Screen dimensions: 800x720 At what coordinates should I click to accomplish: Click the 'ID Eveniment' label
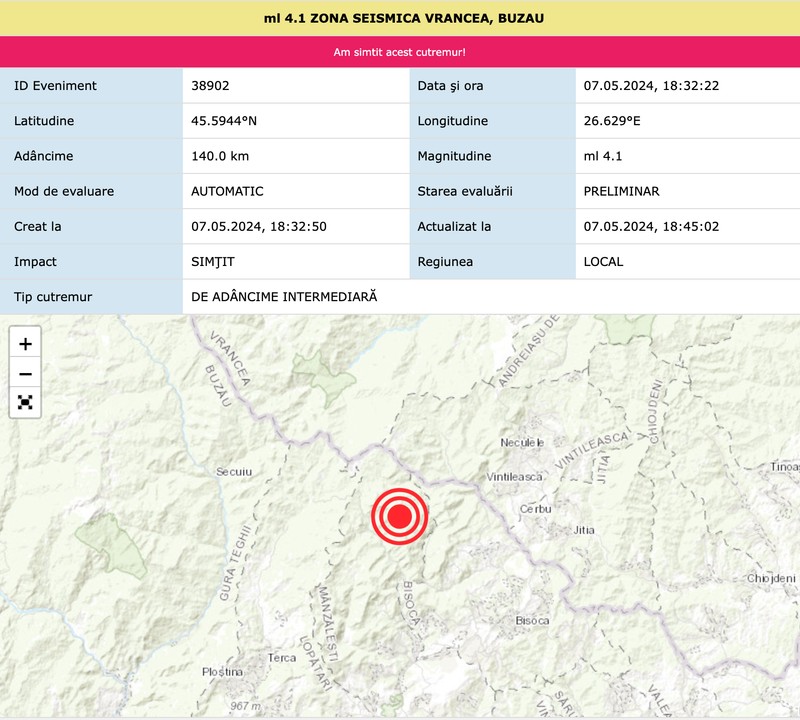55,86
